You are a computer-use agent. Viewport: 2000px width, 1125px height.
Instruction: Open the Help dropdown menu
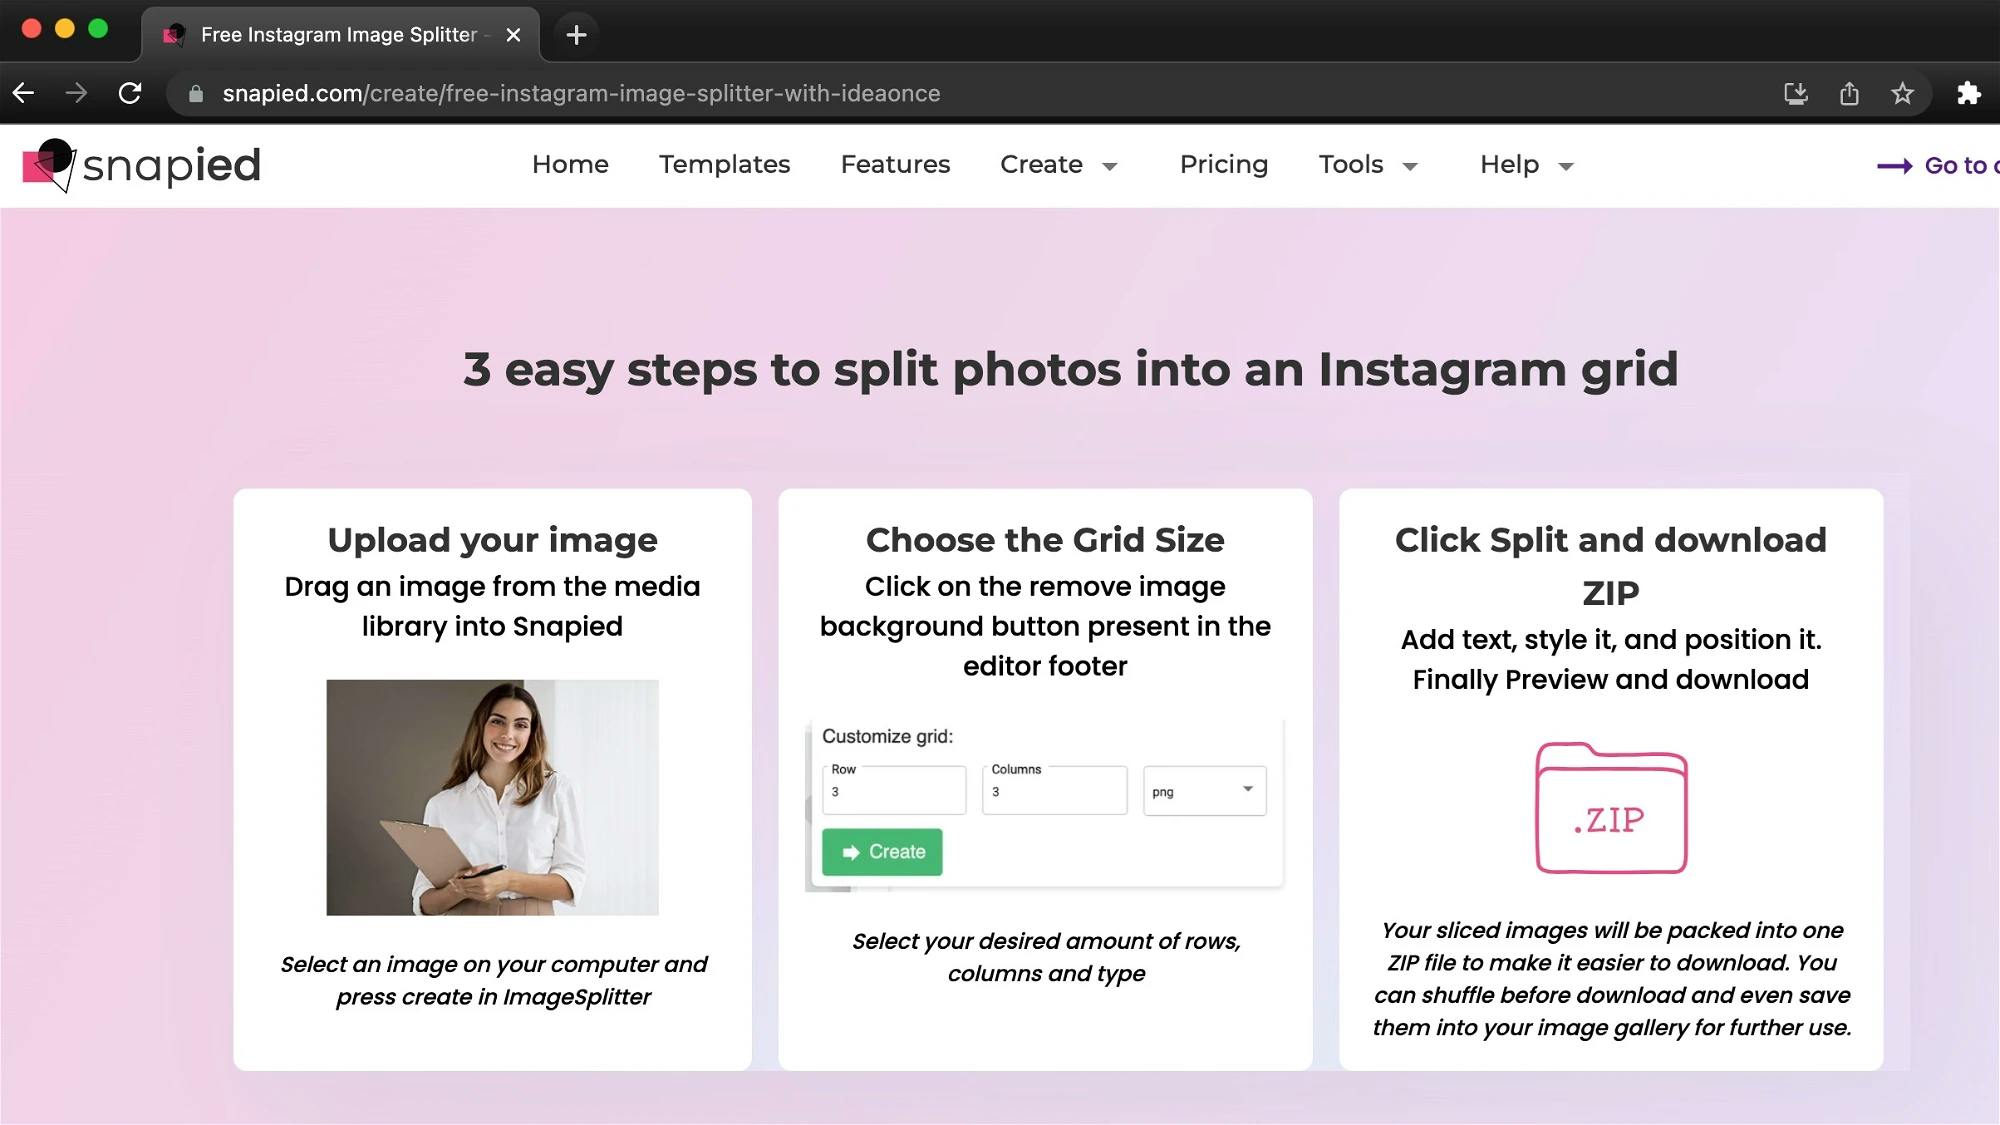coord(1527,165)
